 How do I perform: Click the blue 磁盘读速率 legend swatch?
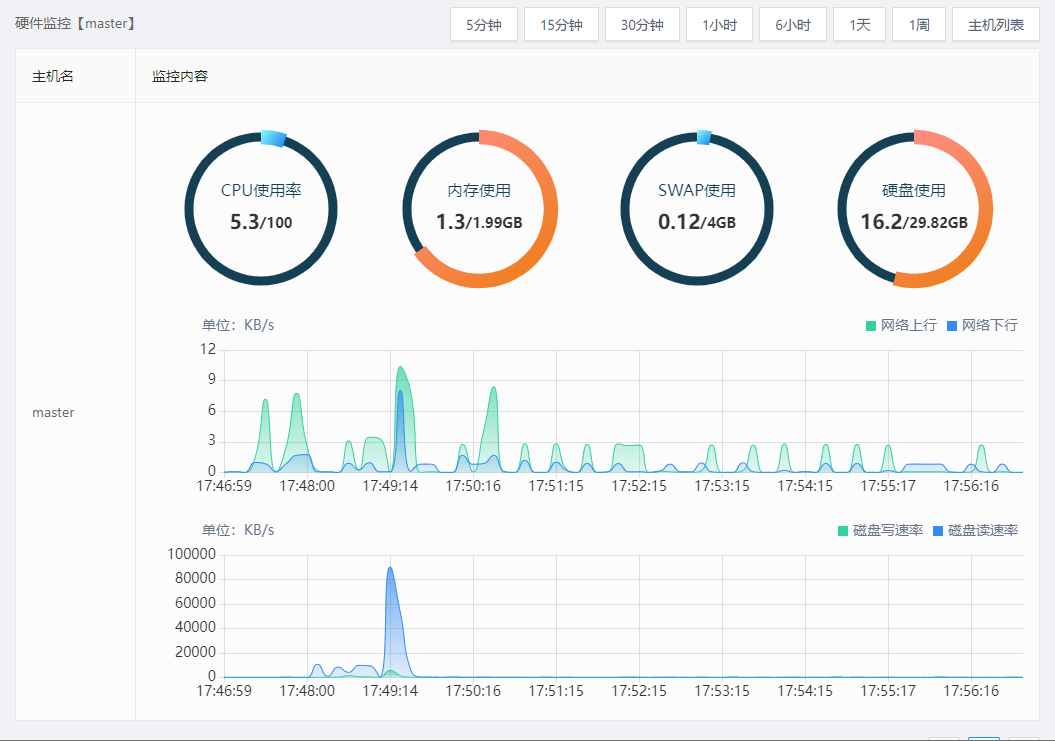[x=939, y=530]
